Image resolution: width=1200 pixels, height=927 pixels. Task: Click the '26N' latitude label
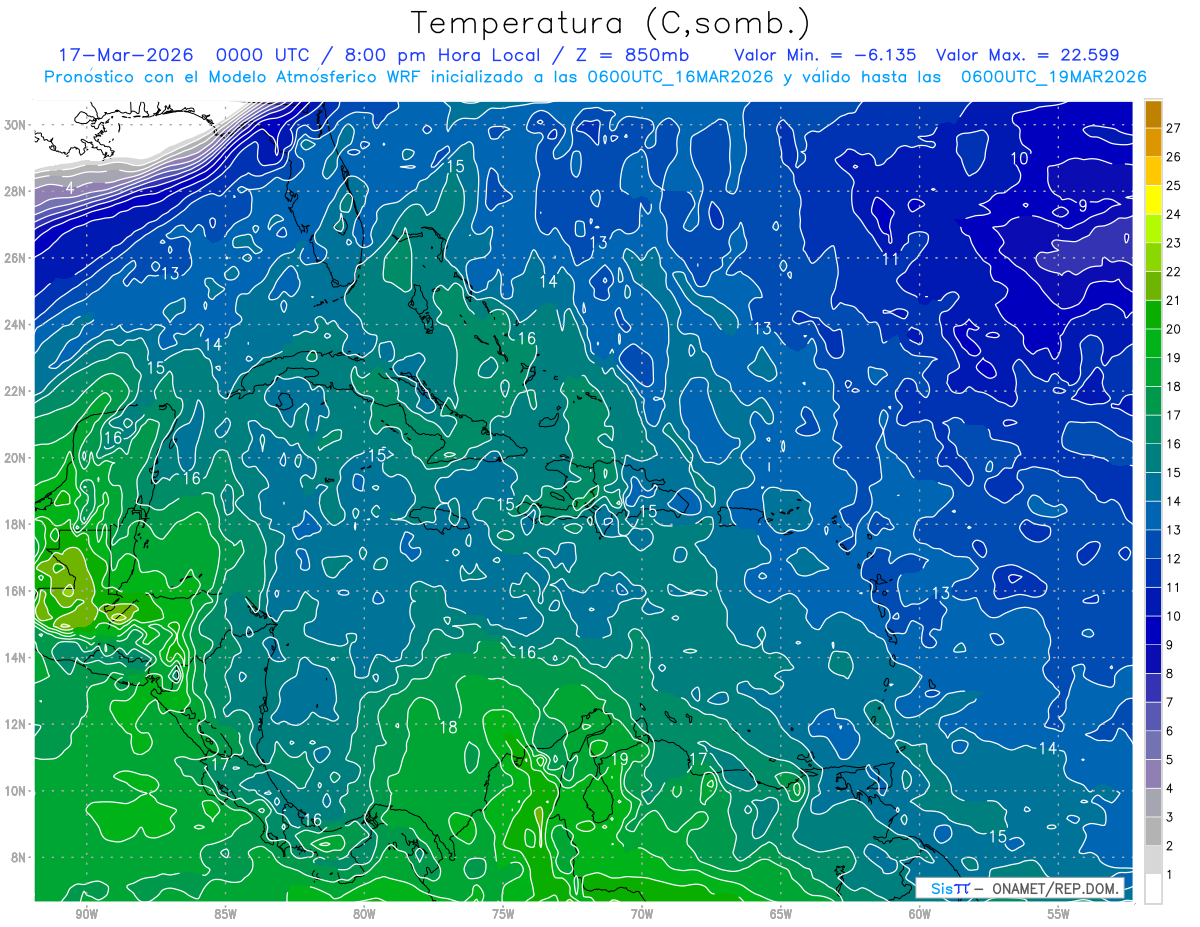click(15, 258)
